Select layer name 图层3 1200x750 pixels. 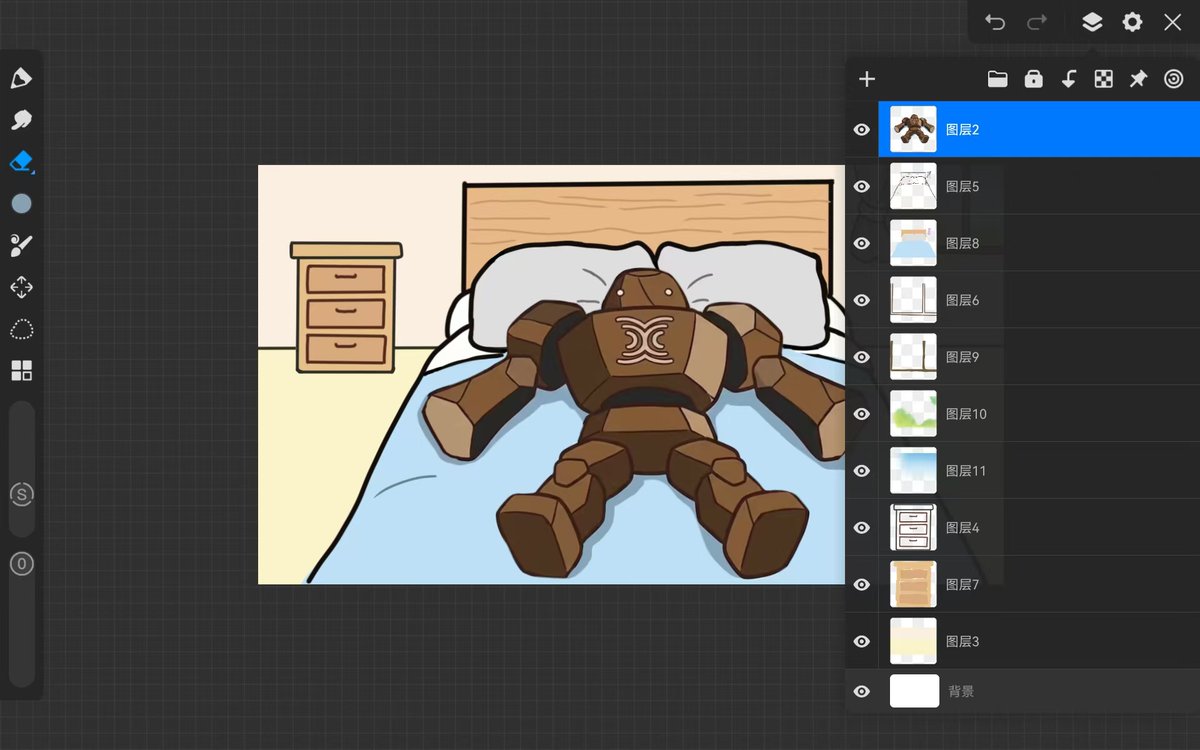click(x=962, y=642)
